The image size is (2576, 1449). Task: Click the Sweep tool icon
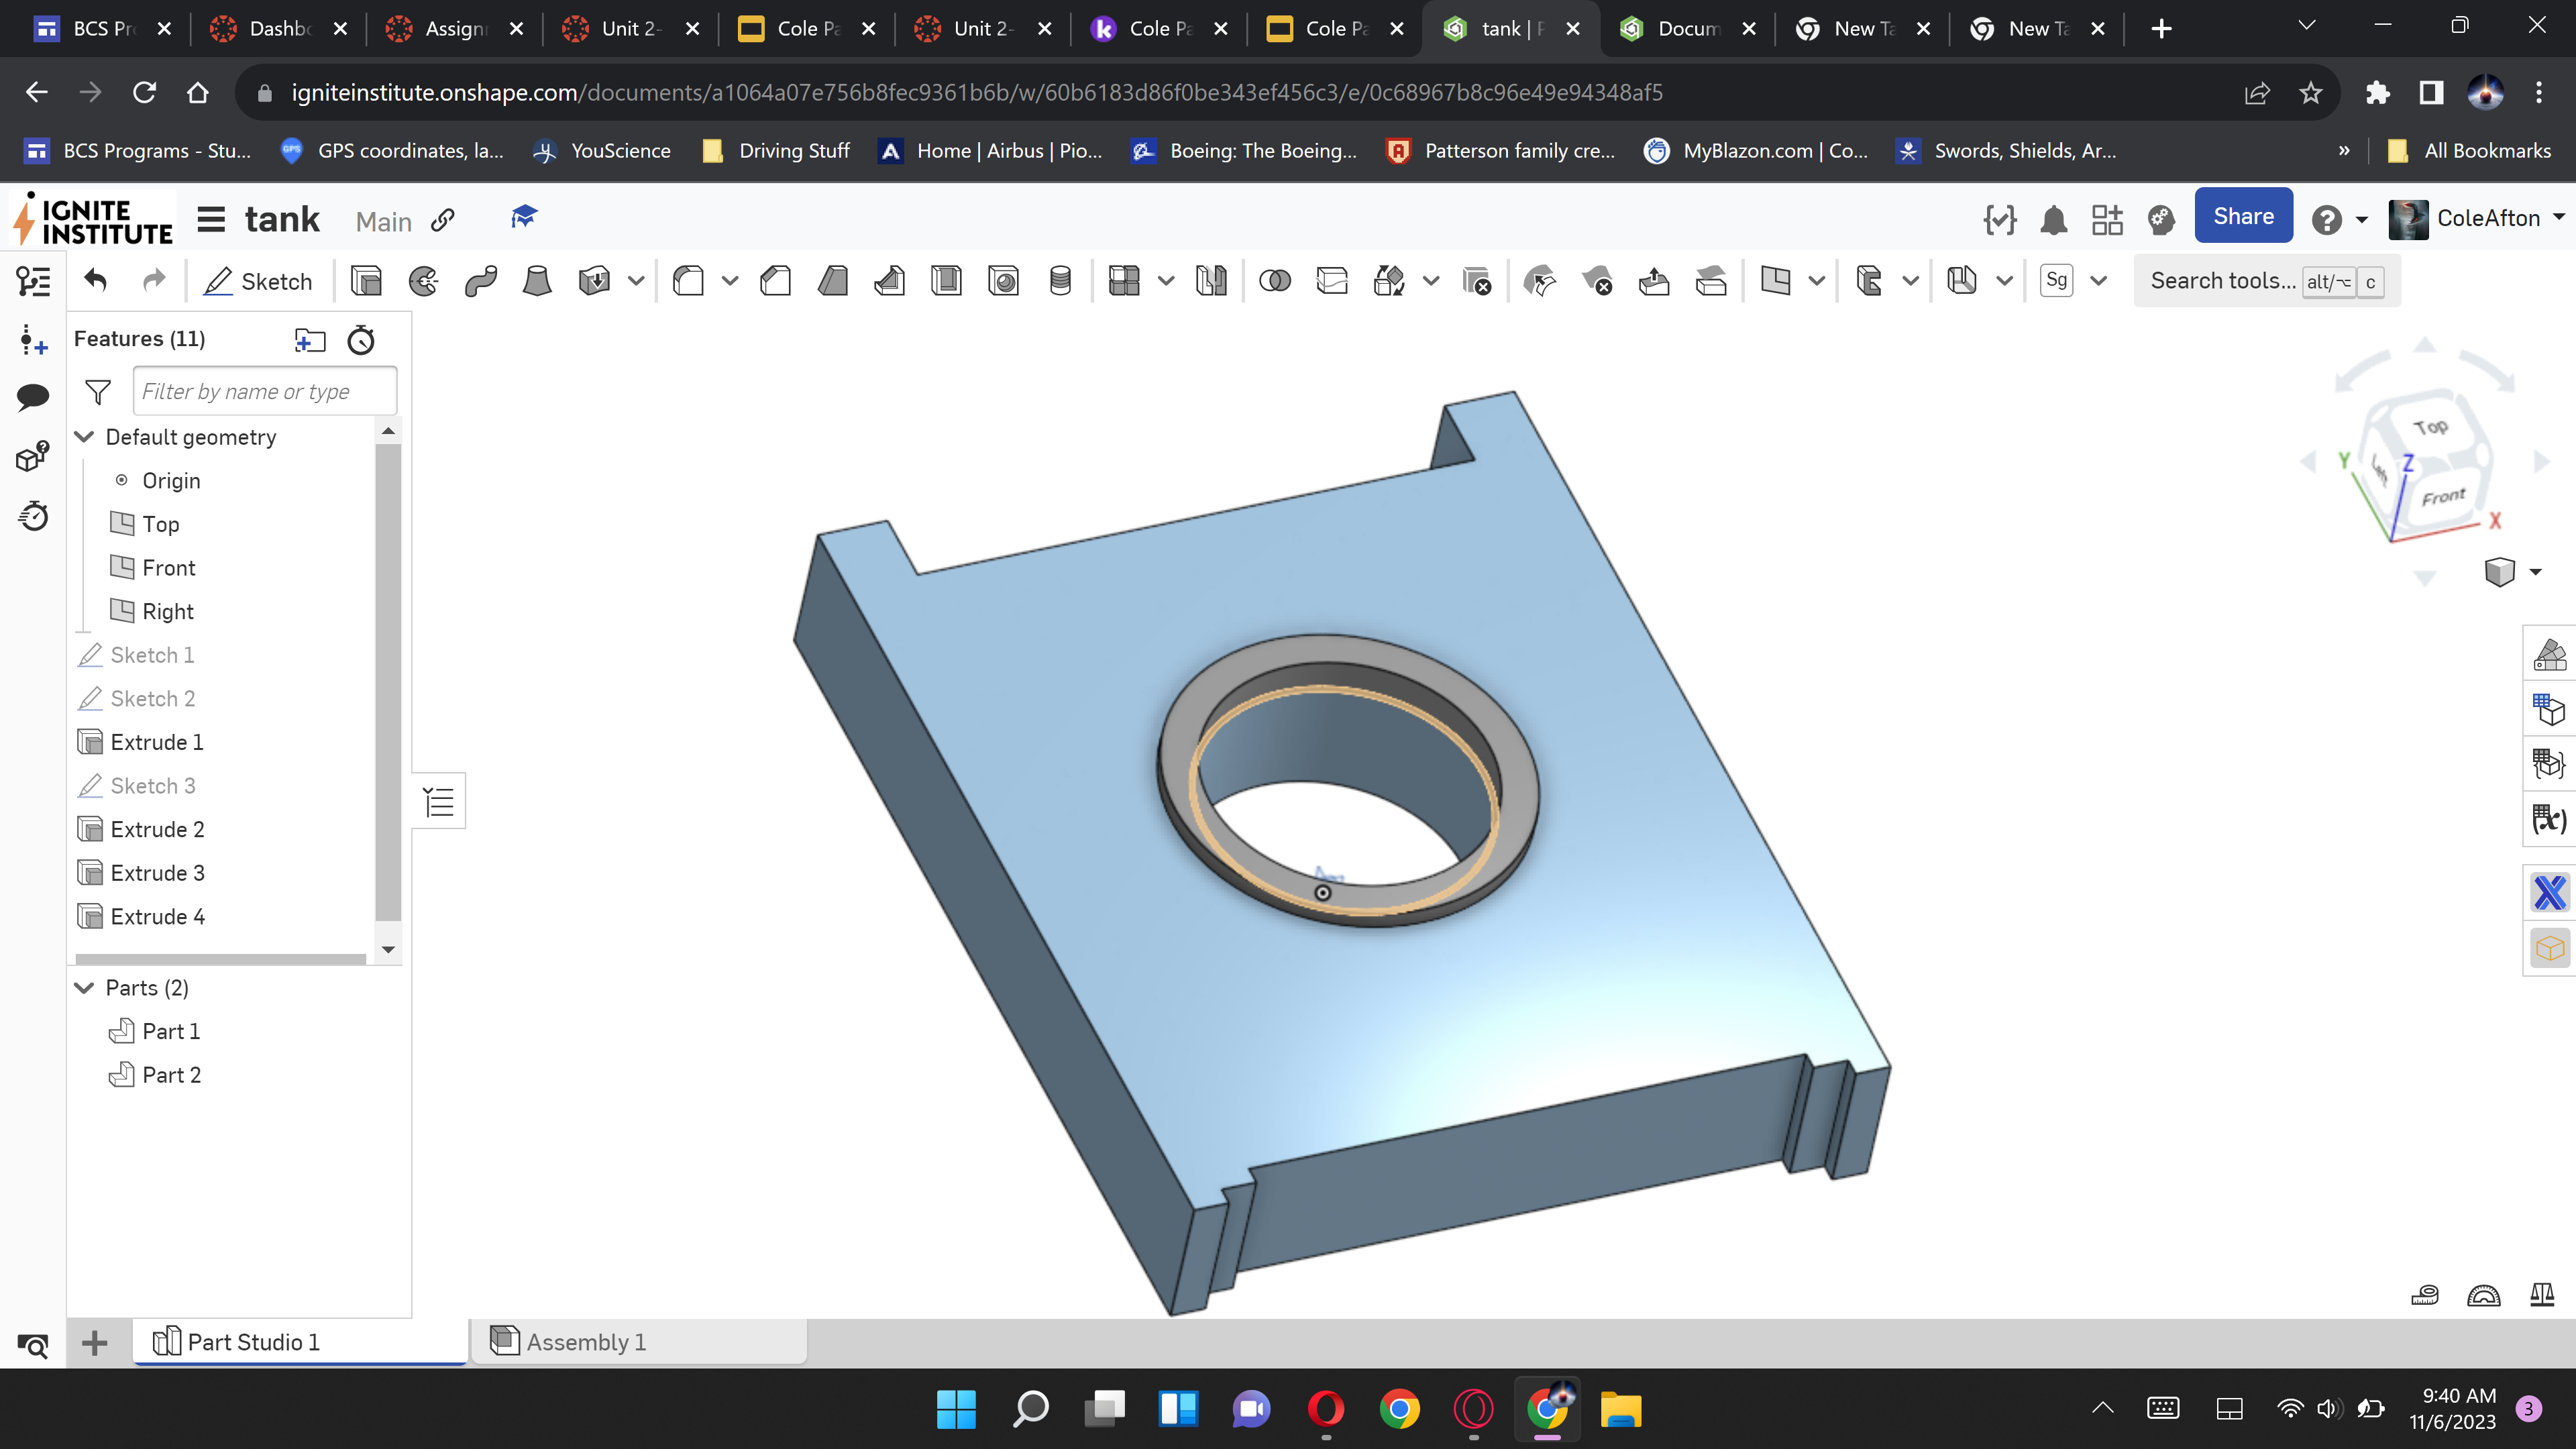click(x=480, y=281)
